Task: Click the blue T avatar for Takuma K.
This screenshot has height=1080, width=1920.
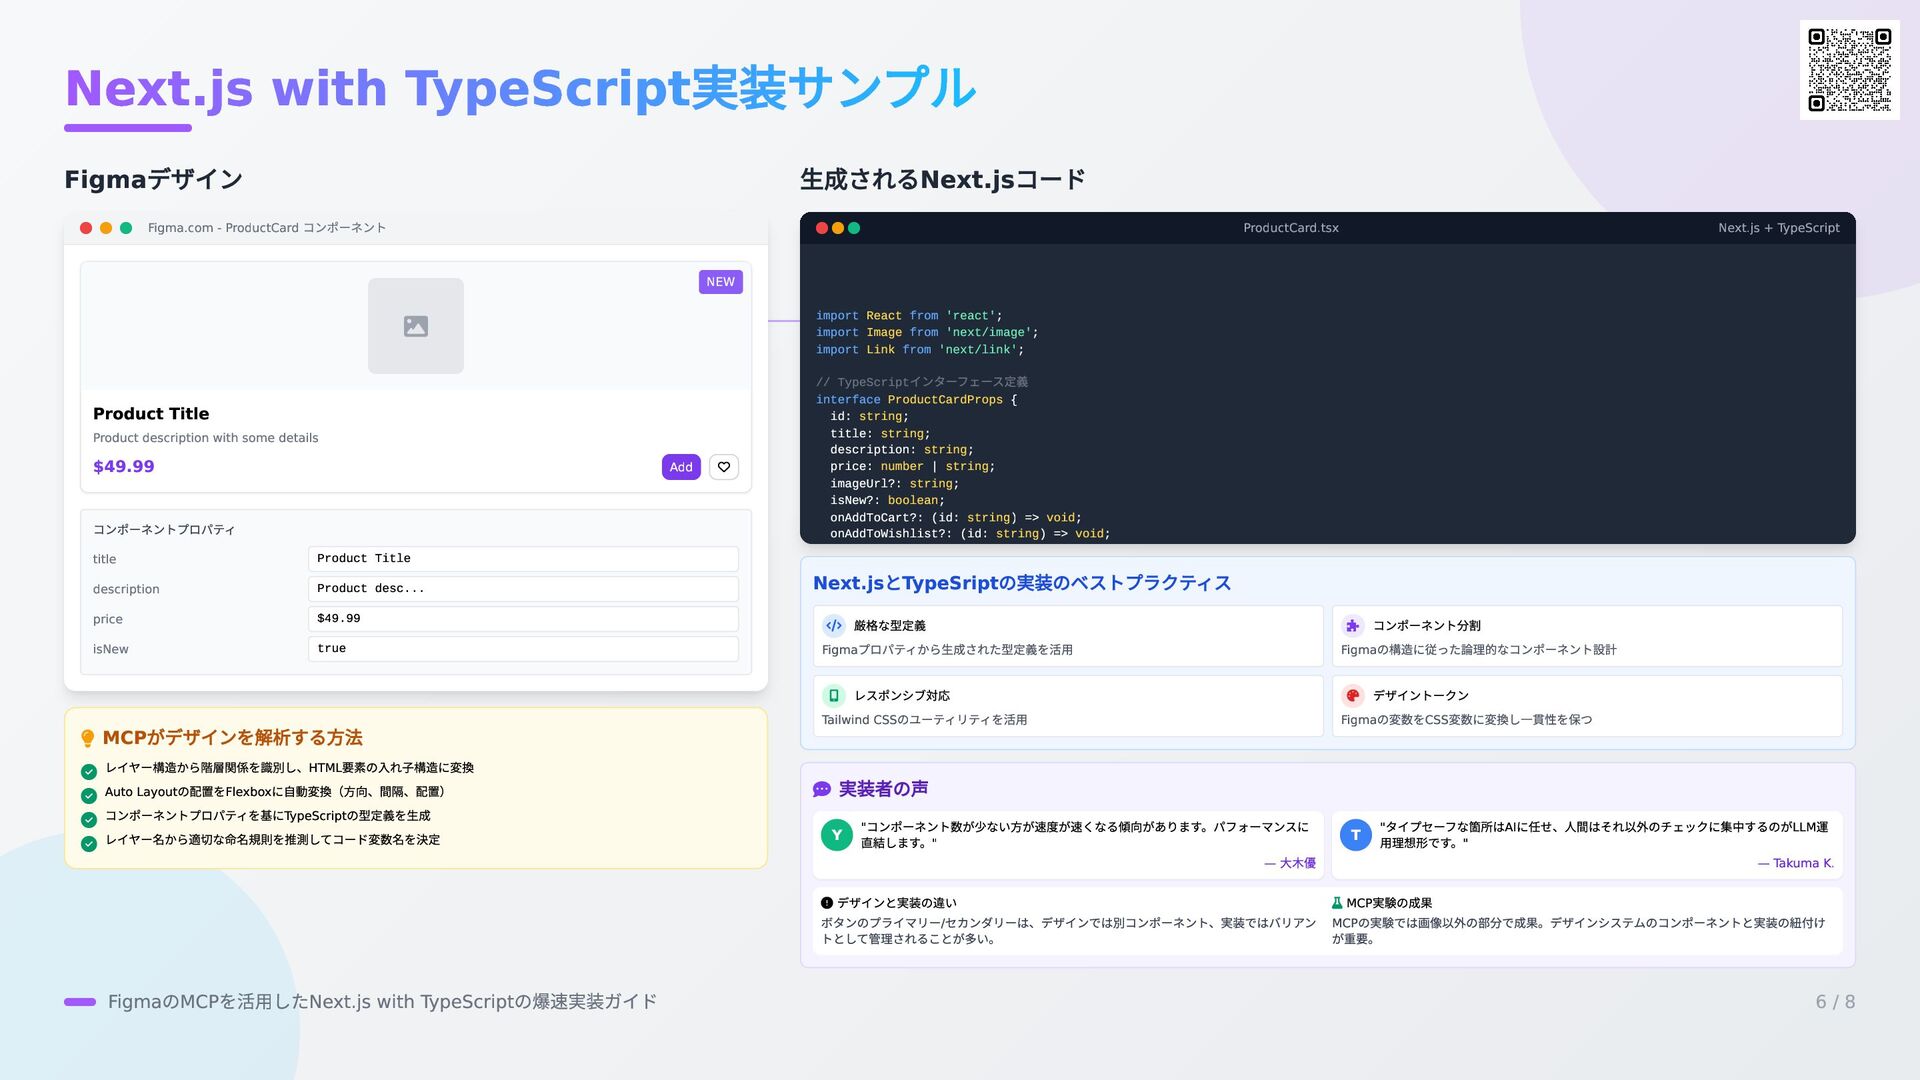Action: (1355, 835)
